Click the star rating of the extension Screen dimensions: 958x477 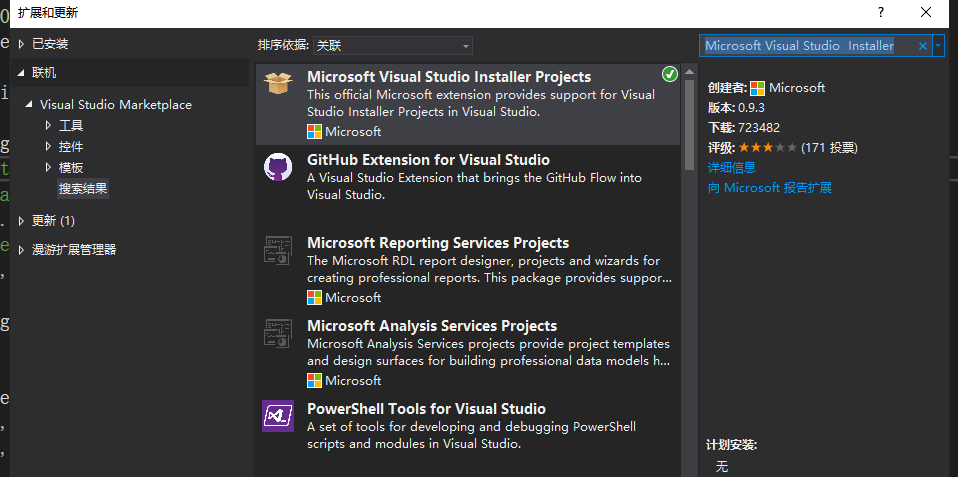(x=768, y=148)
